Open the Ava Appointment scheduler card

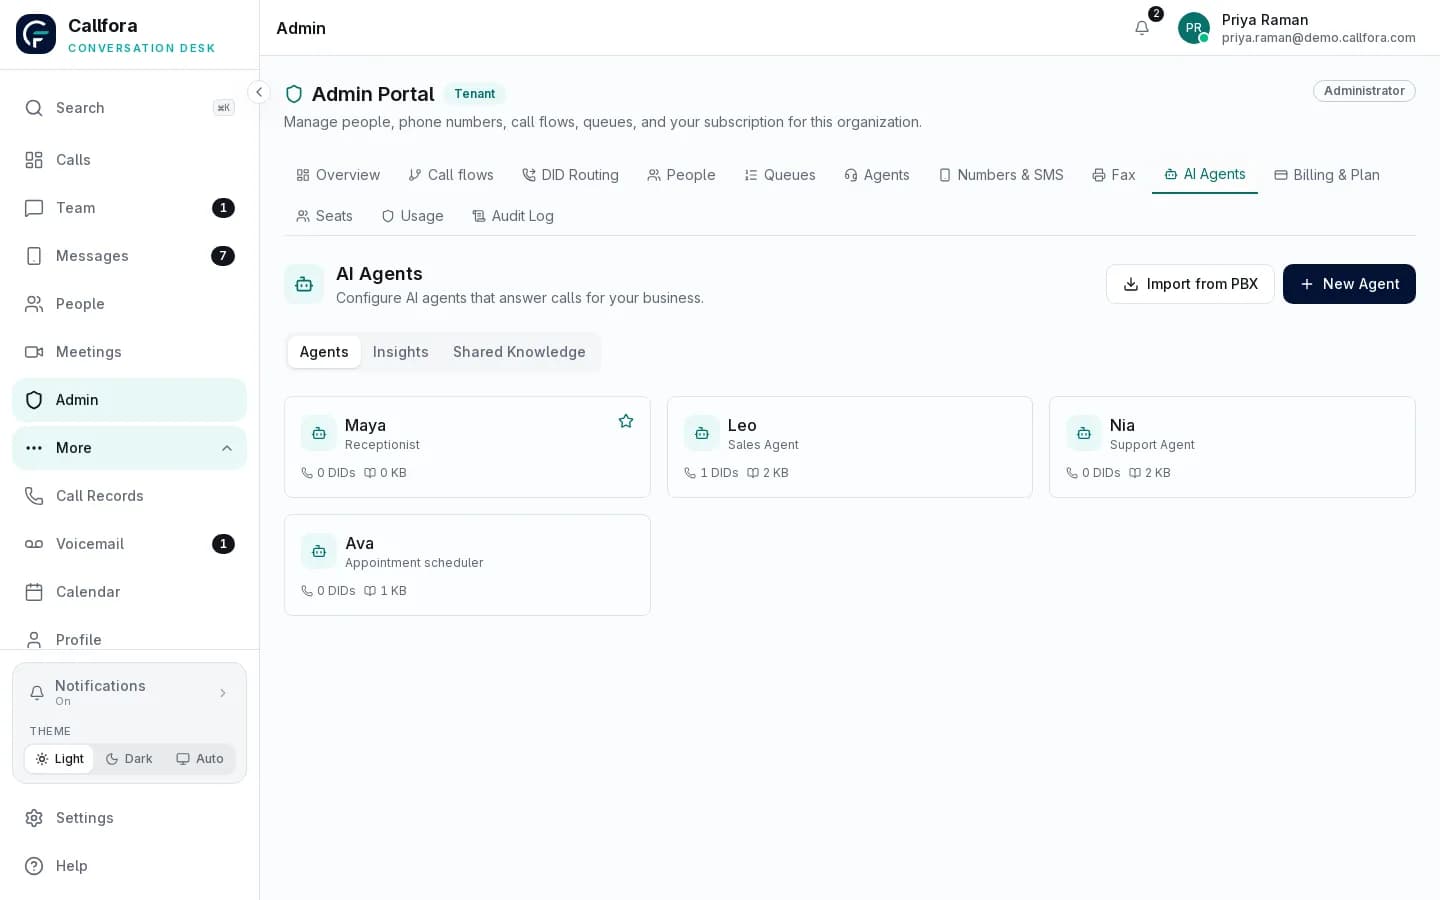coord(467,565)
